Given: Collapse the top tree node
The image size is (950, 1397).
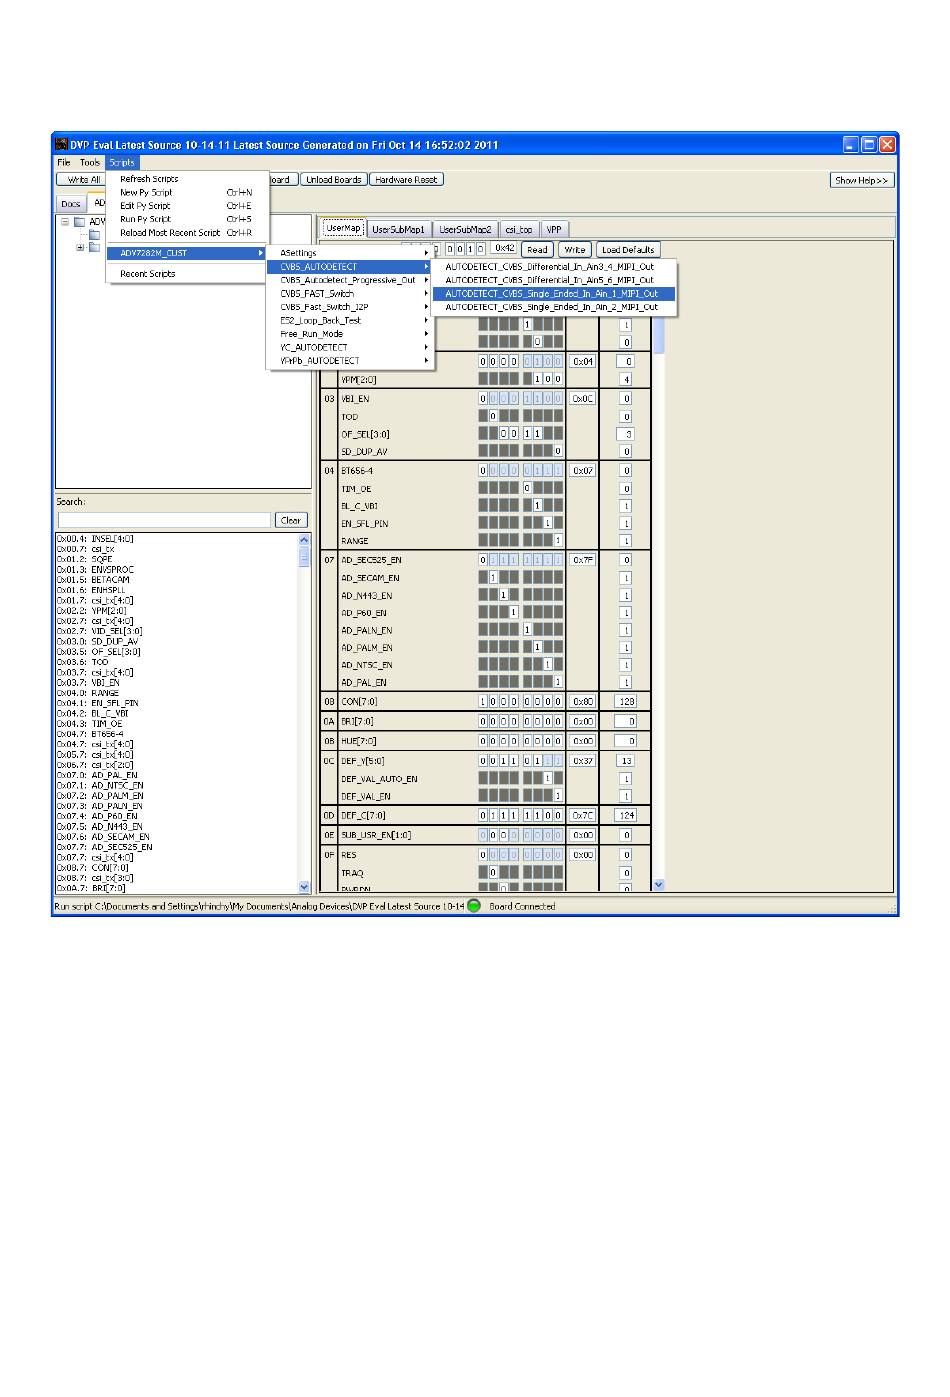Looking at the screenshot, I should pyautogui.click(x=65, y=222).
